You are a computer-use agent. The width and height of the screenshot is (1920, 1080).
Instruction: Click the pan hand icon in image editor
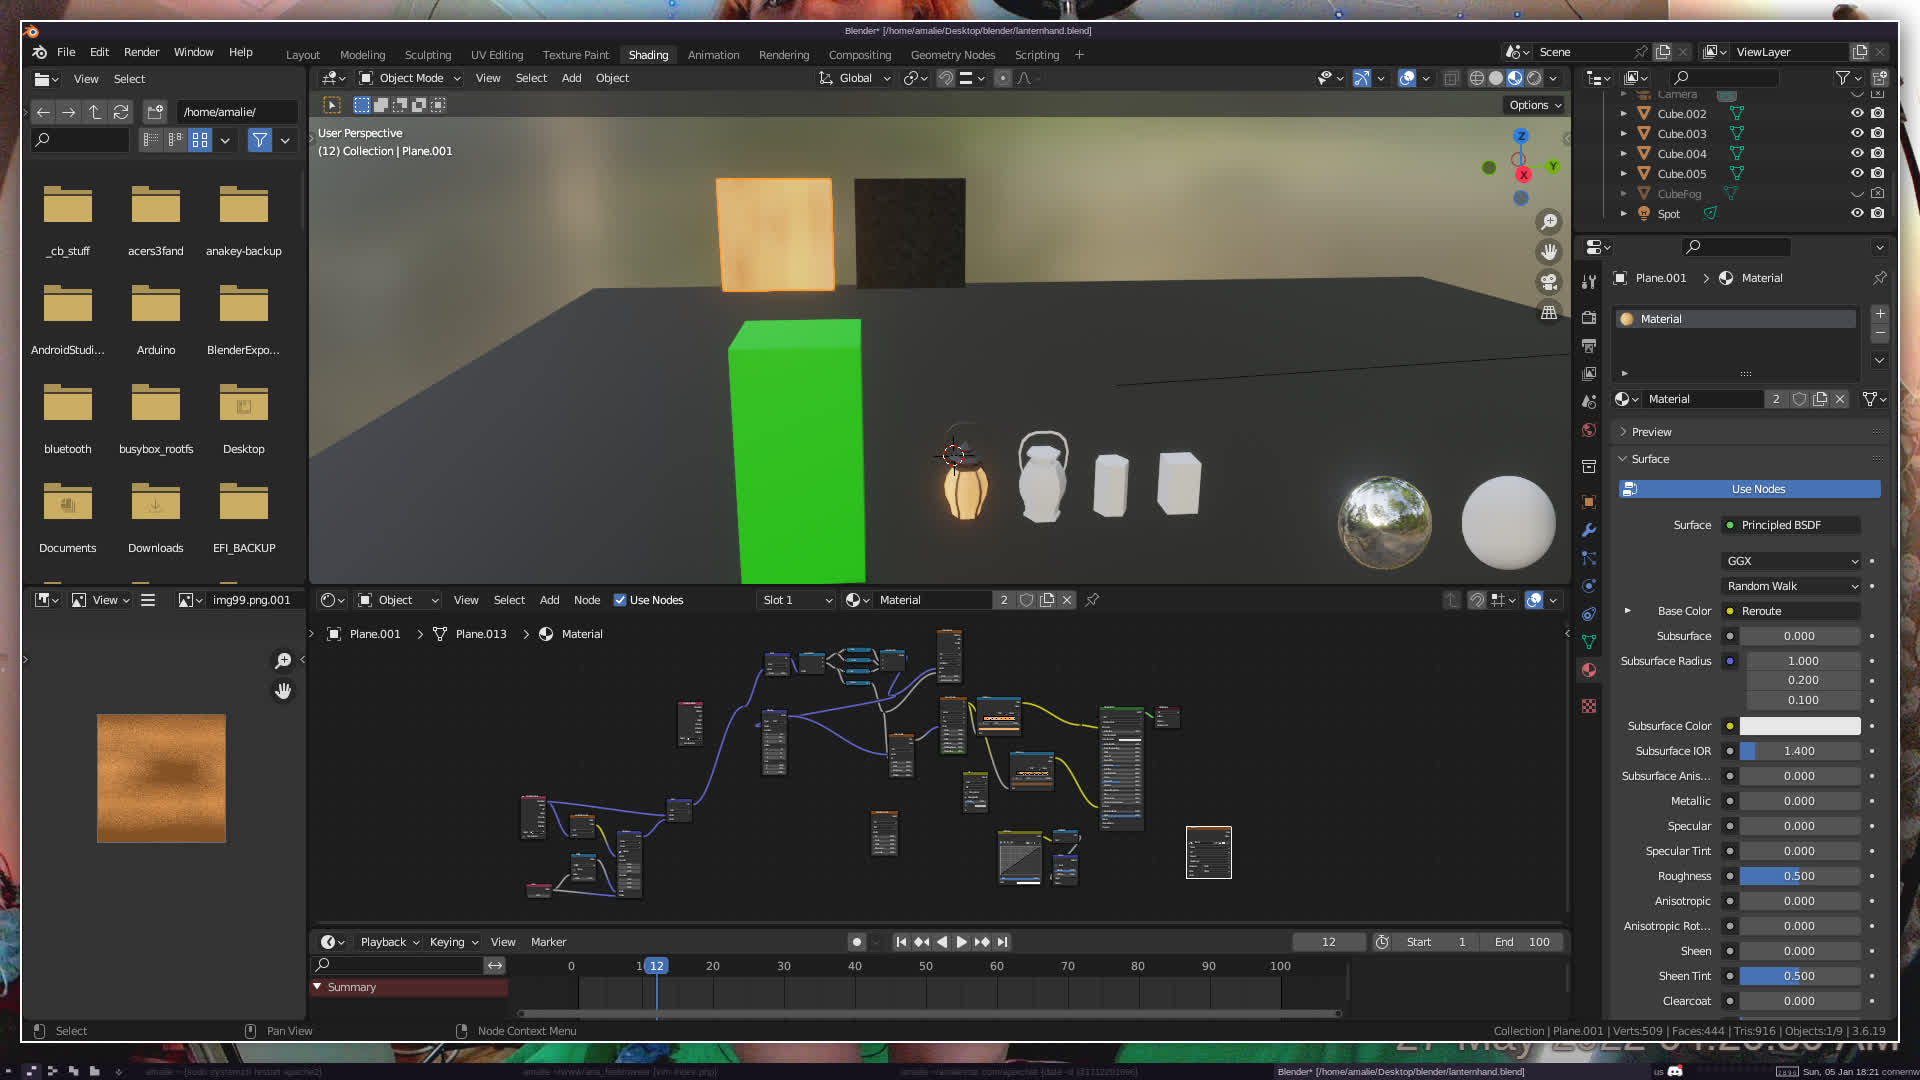coord(283,691)
